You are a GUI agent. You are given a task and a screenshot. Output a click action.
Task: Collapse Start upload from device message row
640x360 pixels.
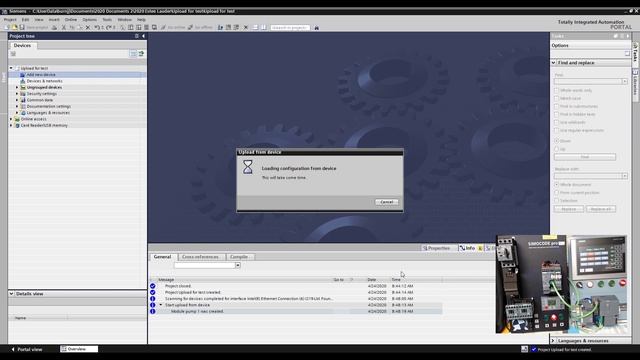(161, 305)
